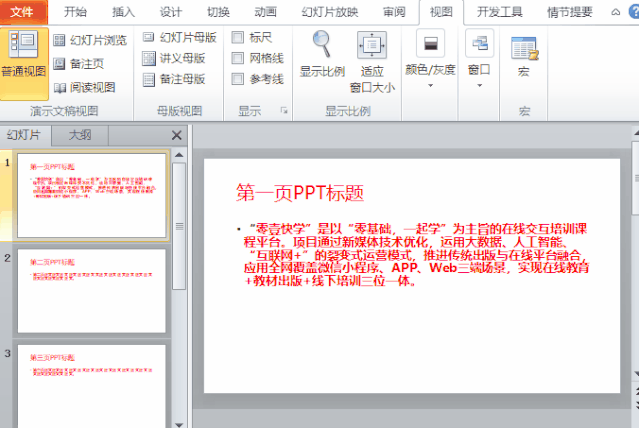Screen dimensions: 639x428
Task: Open Slide Sorter view (幻灯片浏览)
Action: click(90, 40)
